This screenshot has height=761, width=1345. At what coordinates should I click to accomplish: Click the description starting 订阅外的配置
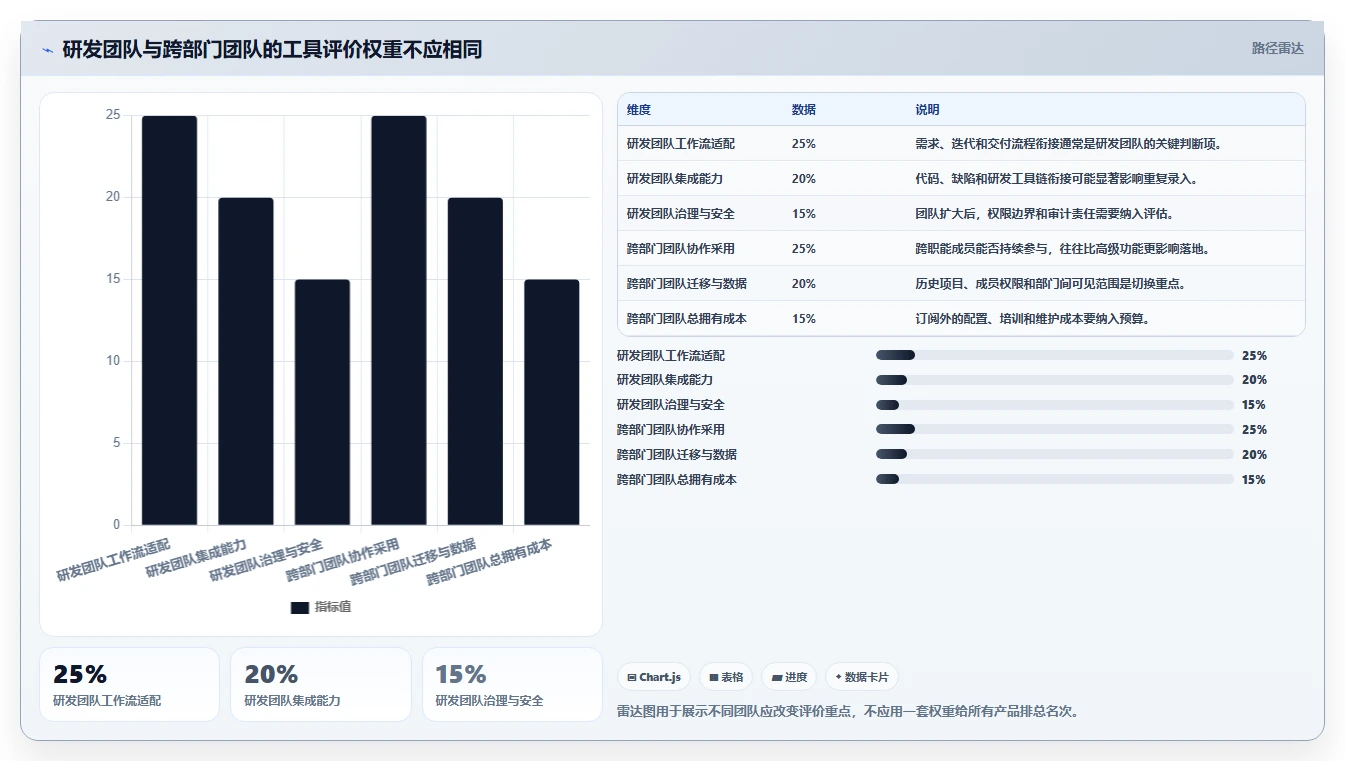click(x=1032, y=319)
